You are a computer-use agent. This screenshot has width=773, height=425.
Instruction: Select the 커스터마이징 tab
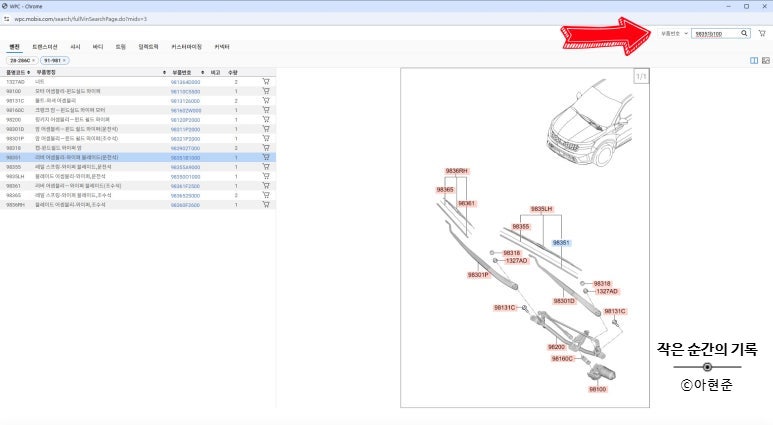click(186, 47)
